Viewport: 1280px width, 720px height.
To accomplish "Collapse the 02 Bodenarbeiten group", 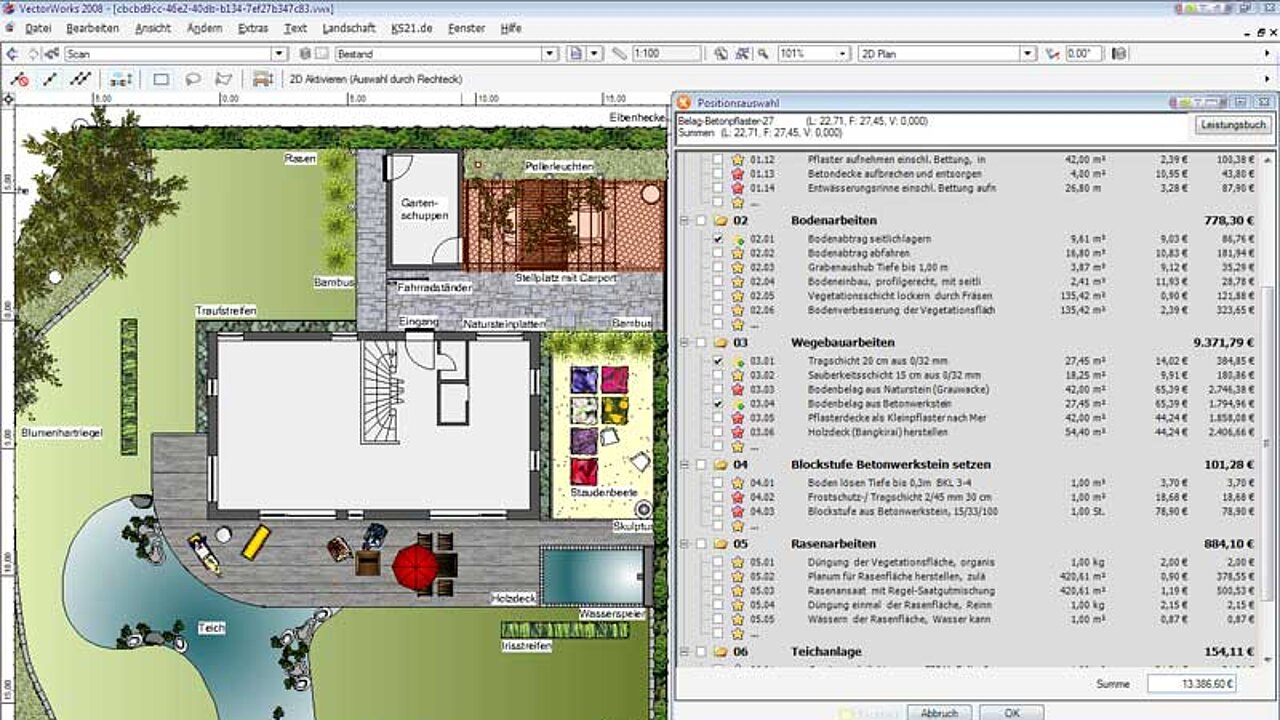I will click(685, 220).
